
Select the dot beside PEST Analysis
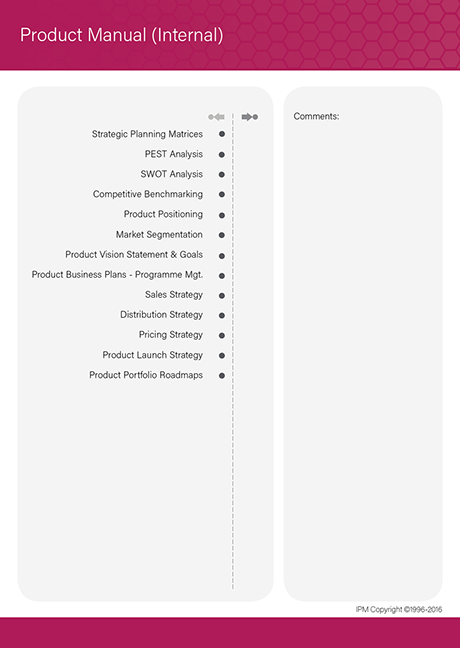tap(222, 155)
